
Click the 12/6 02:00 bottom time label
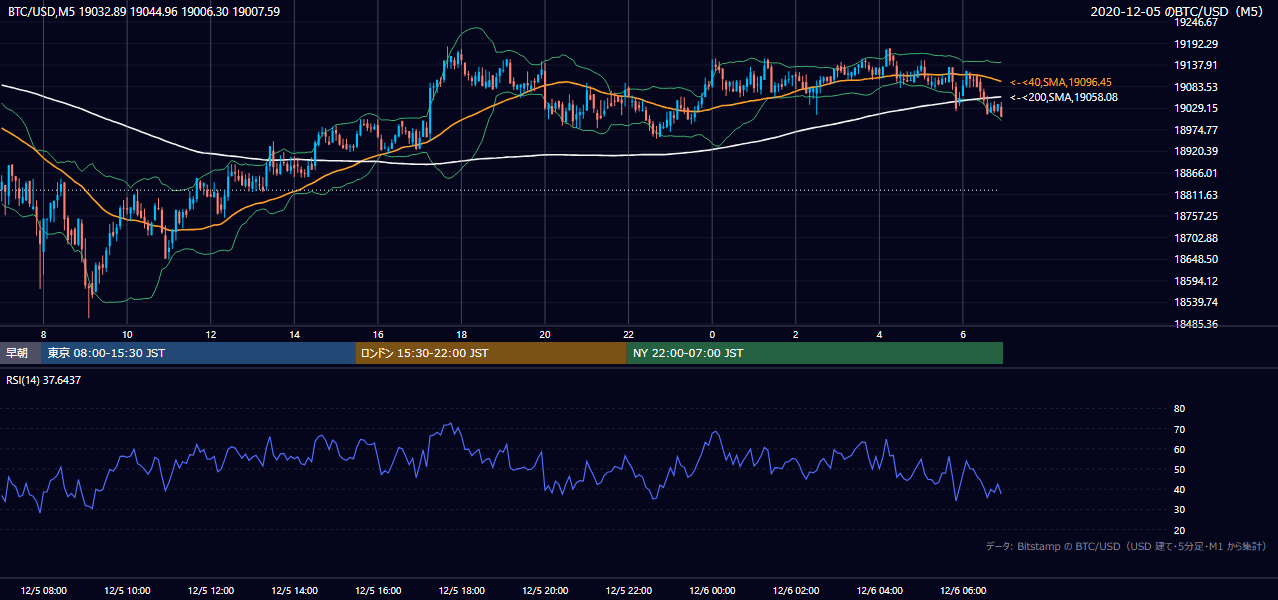coord(795,591)
